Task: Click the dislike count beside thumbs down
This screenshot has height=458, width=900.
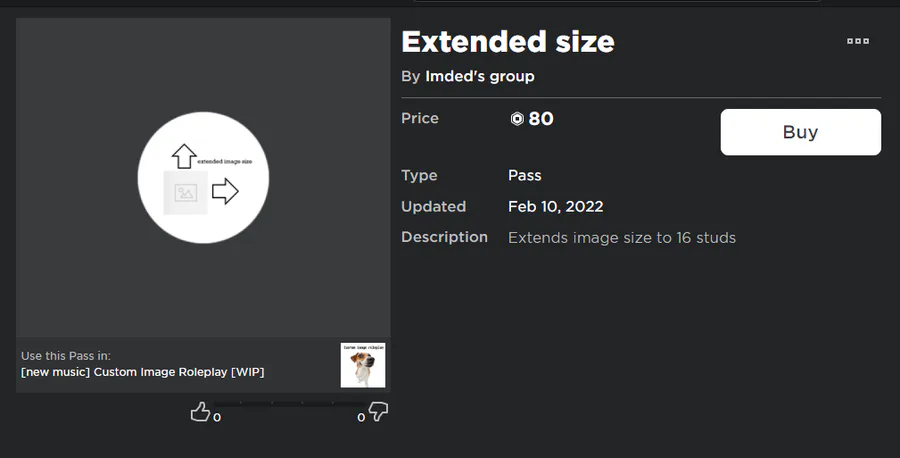Action: tap(361, 418)
